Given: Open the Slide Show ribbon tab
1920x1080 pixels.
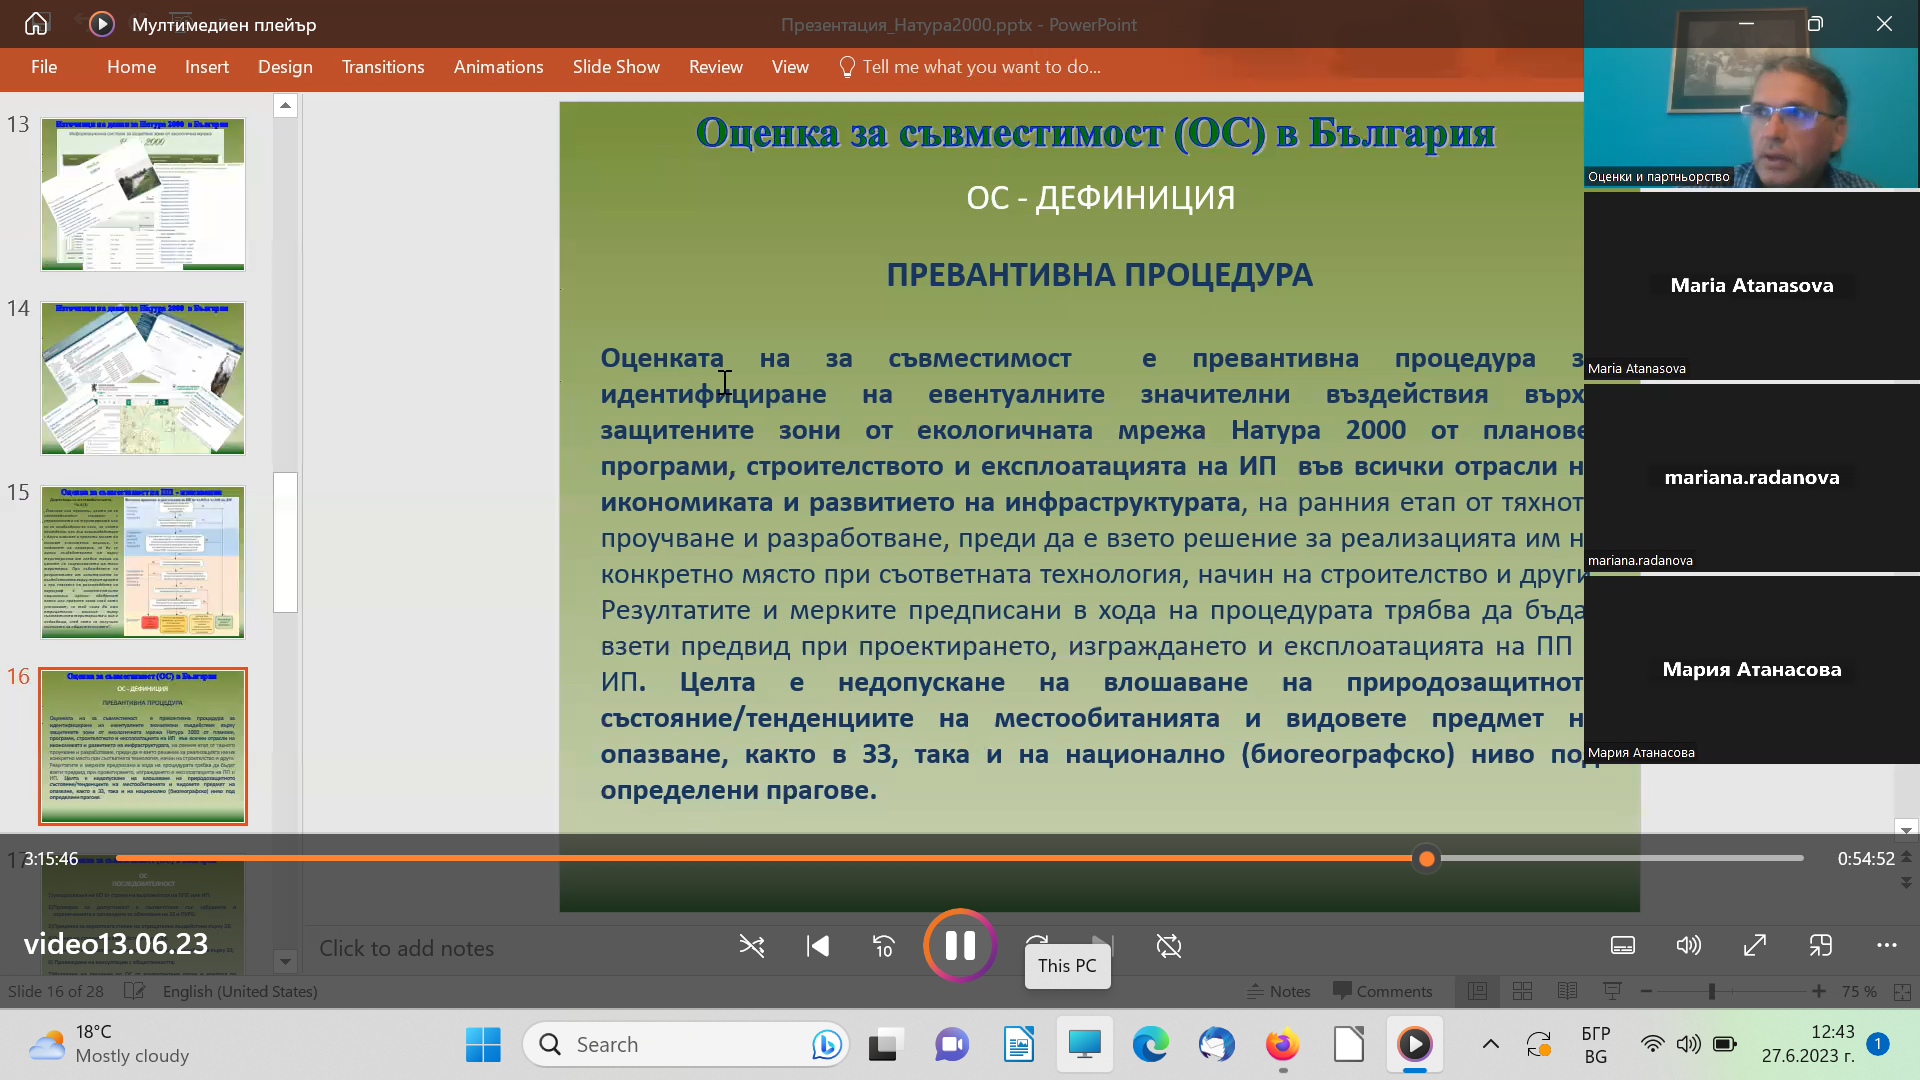Looking at the screenshot, I should tap(616, 67).
